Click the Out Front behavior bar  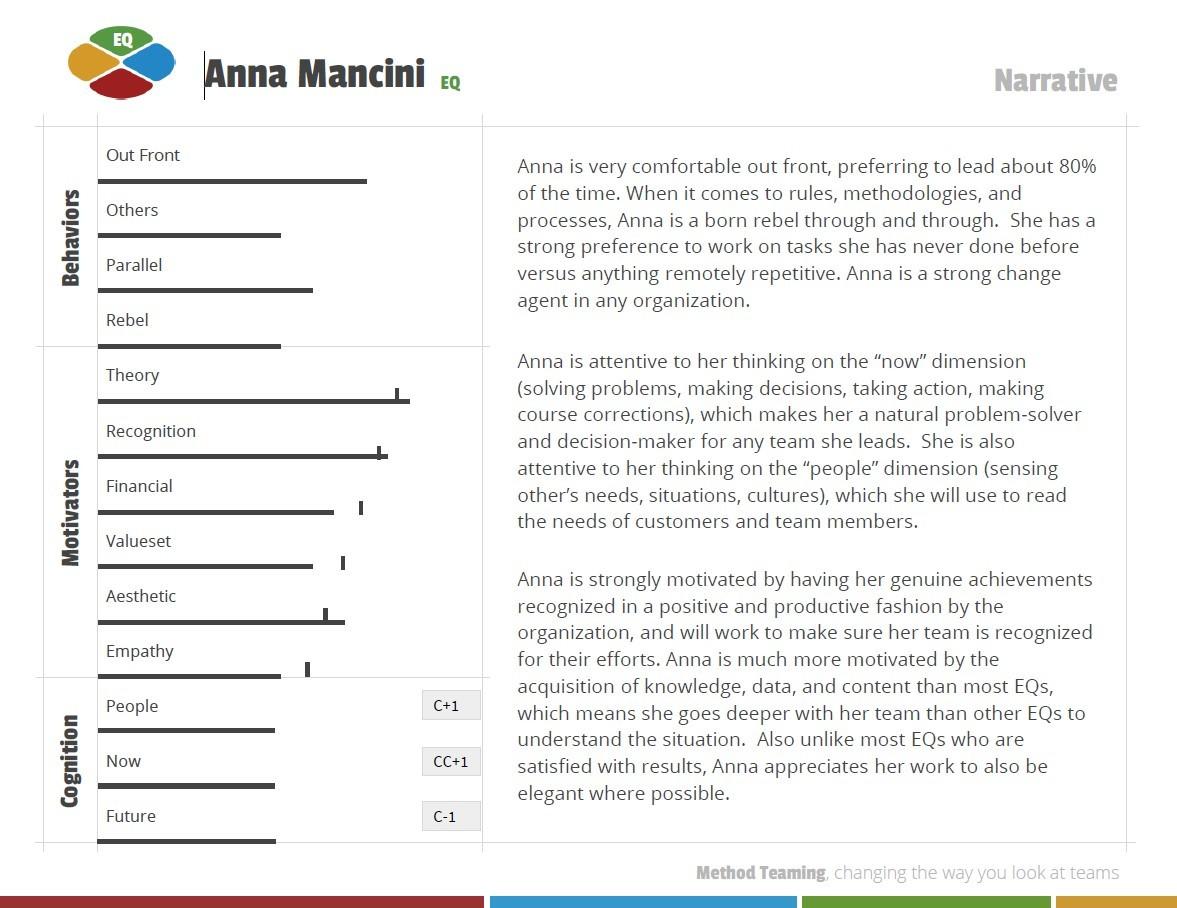tap(232, 181)
